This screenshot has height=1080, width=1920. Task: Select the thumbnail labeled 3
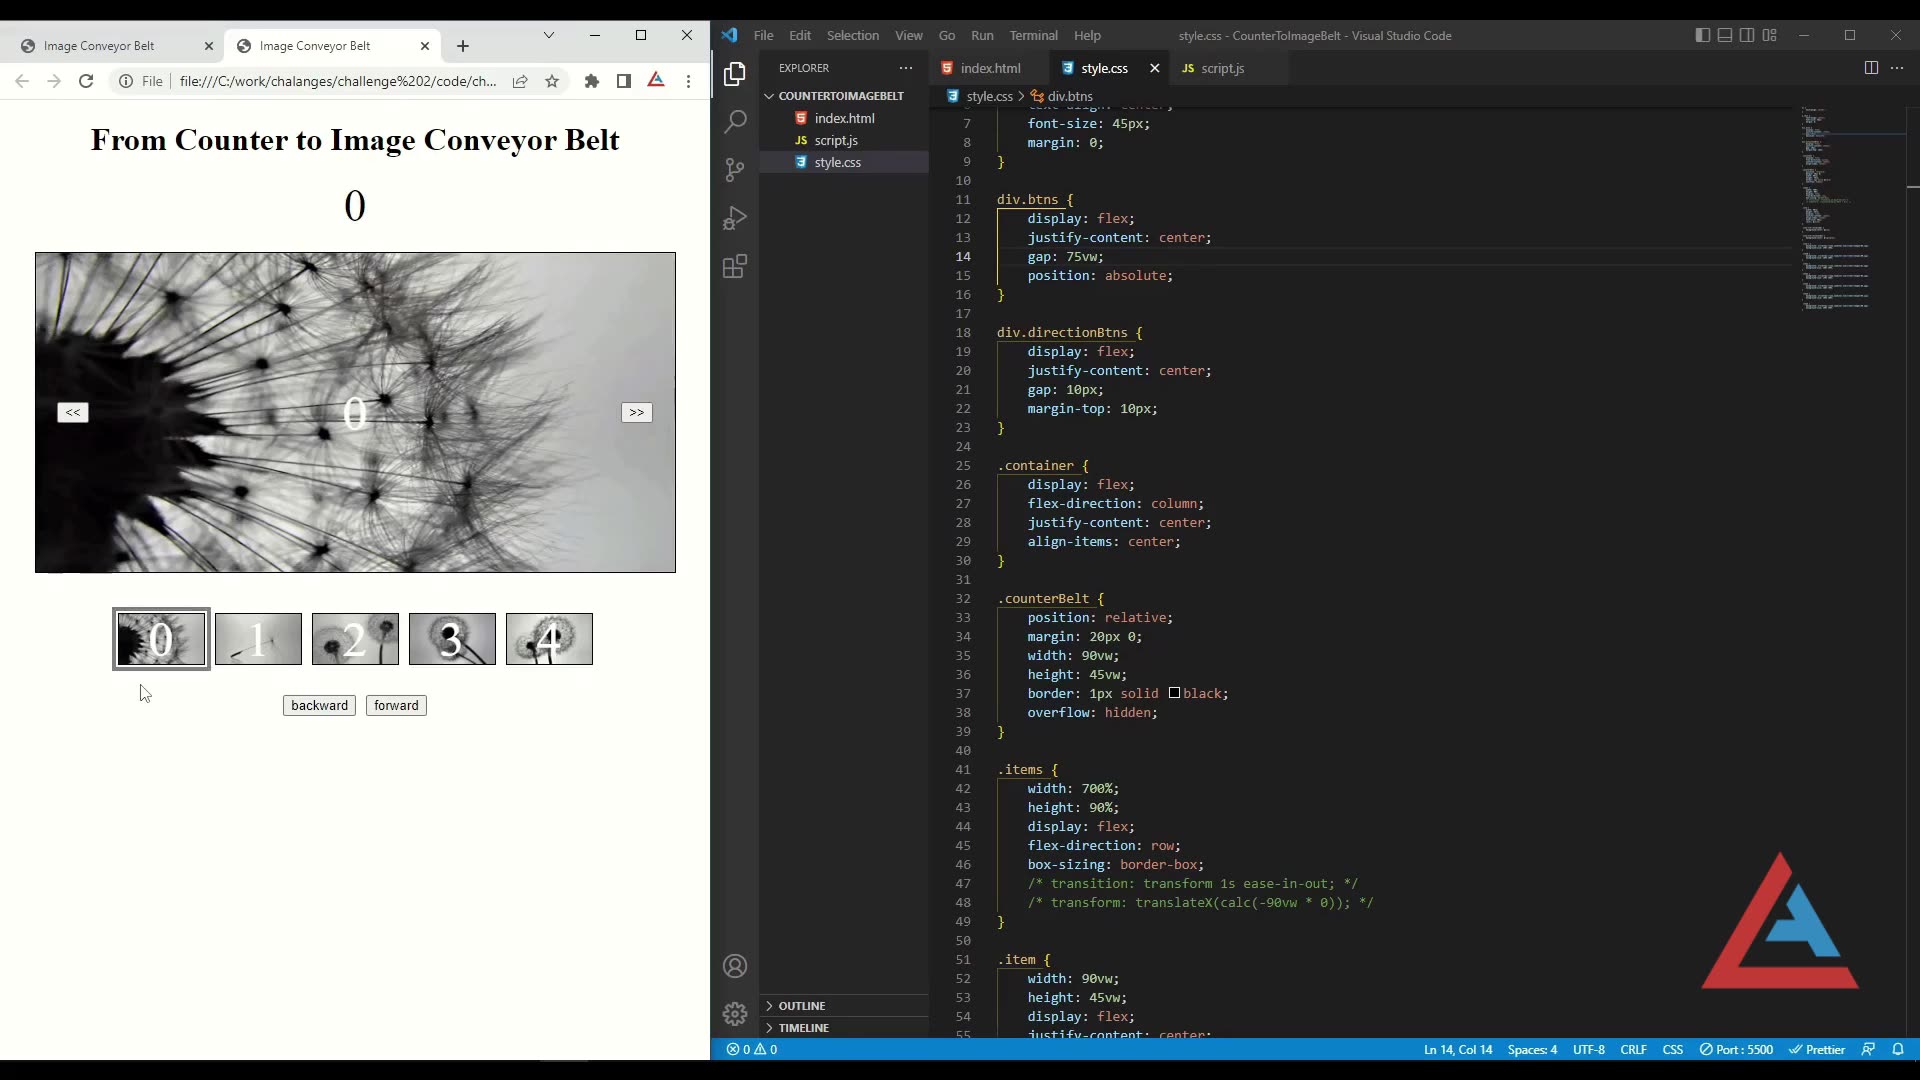(452, 638)
